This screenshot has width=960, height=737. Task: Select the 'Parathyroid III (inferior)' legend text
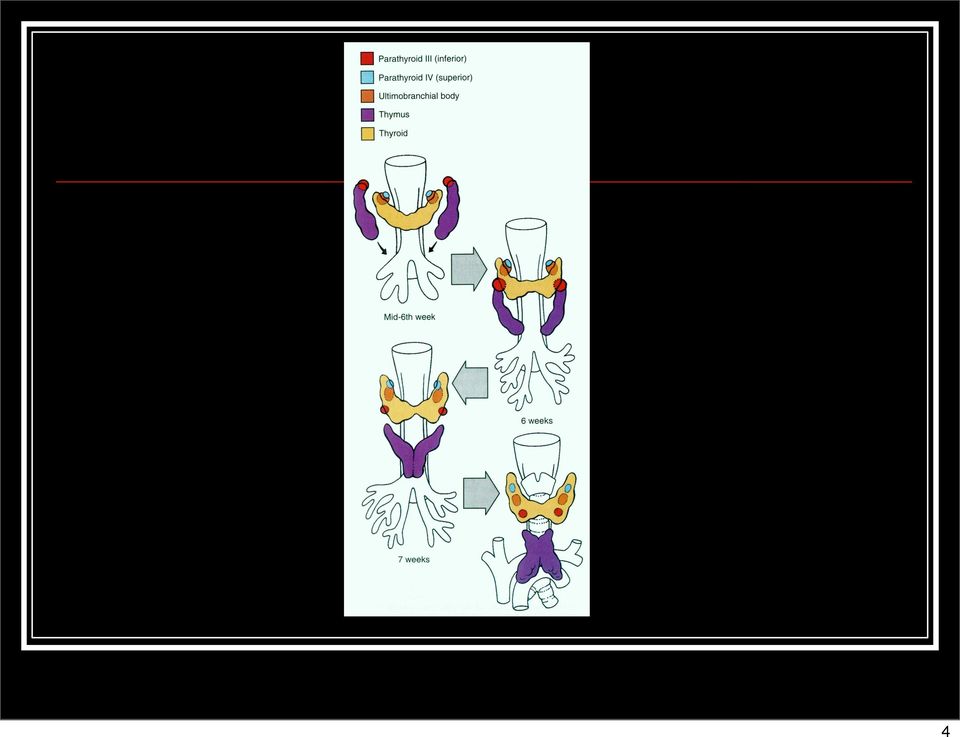(x=422, y=59)
